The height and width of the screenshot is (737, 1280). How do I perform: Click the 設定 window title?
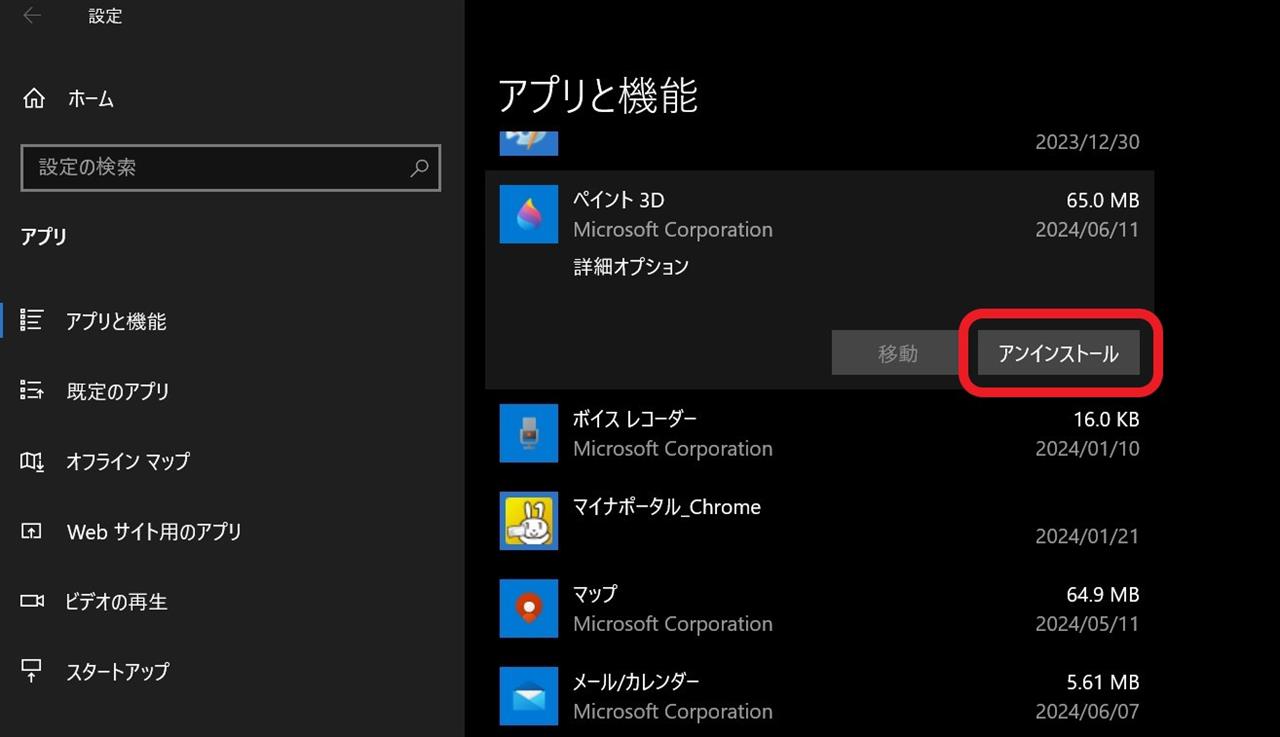[105, 16]
